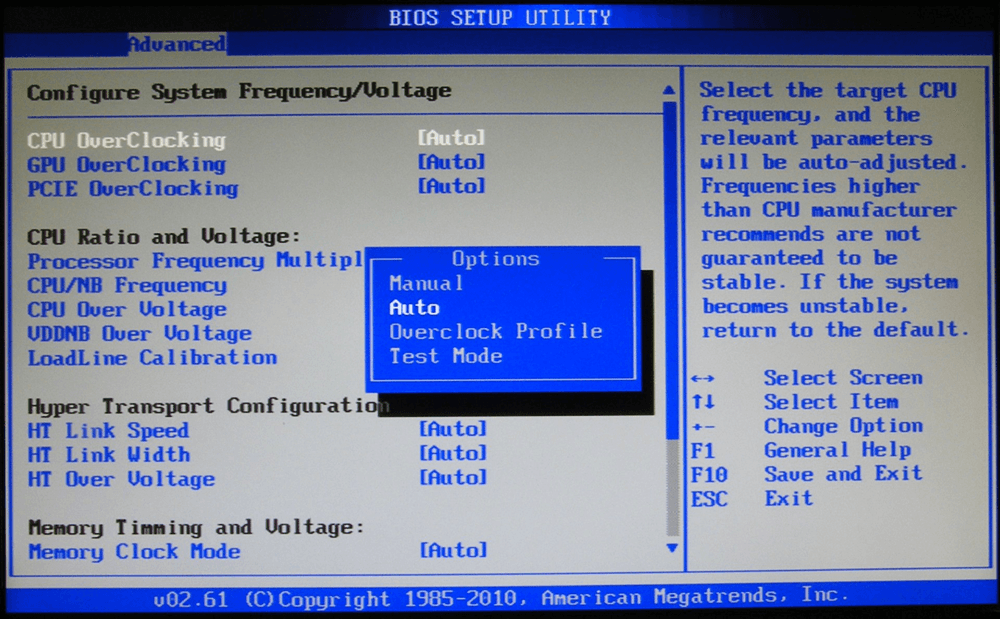This screenshot has width=1000, height=619.
Task: Open GPU OverClocking [Auto] value
Action: point(452,162)
